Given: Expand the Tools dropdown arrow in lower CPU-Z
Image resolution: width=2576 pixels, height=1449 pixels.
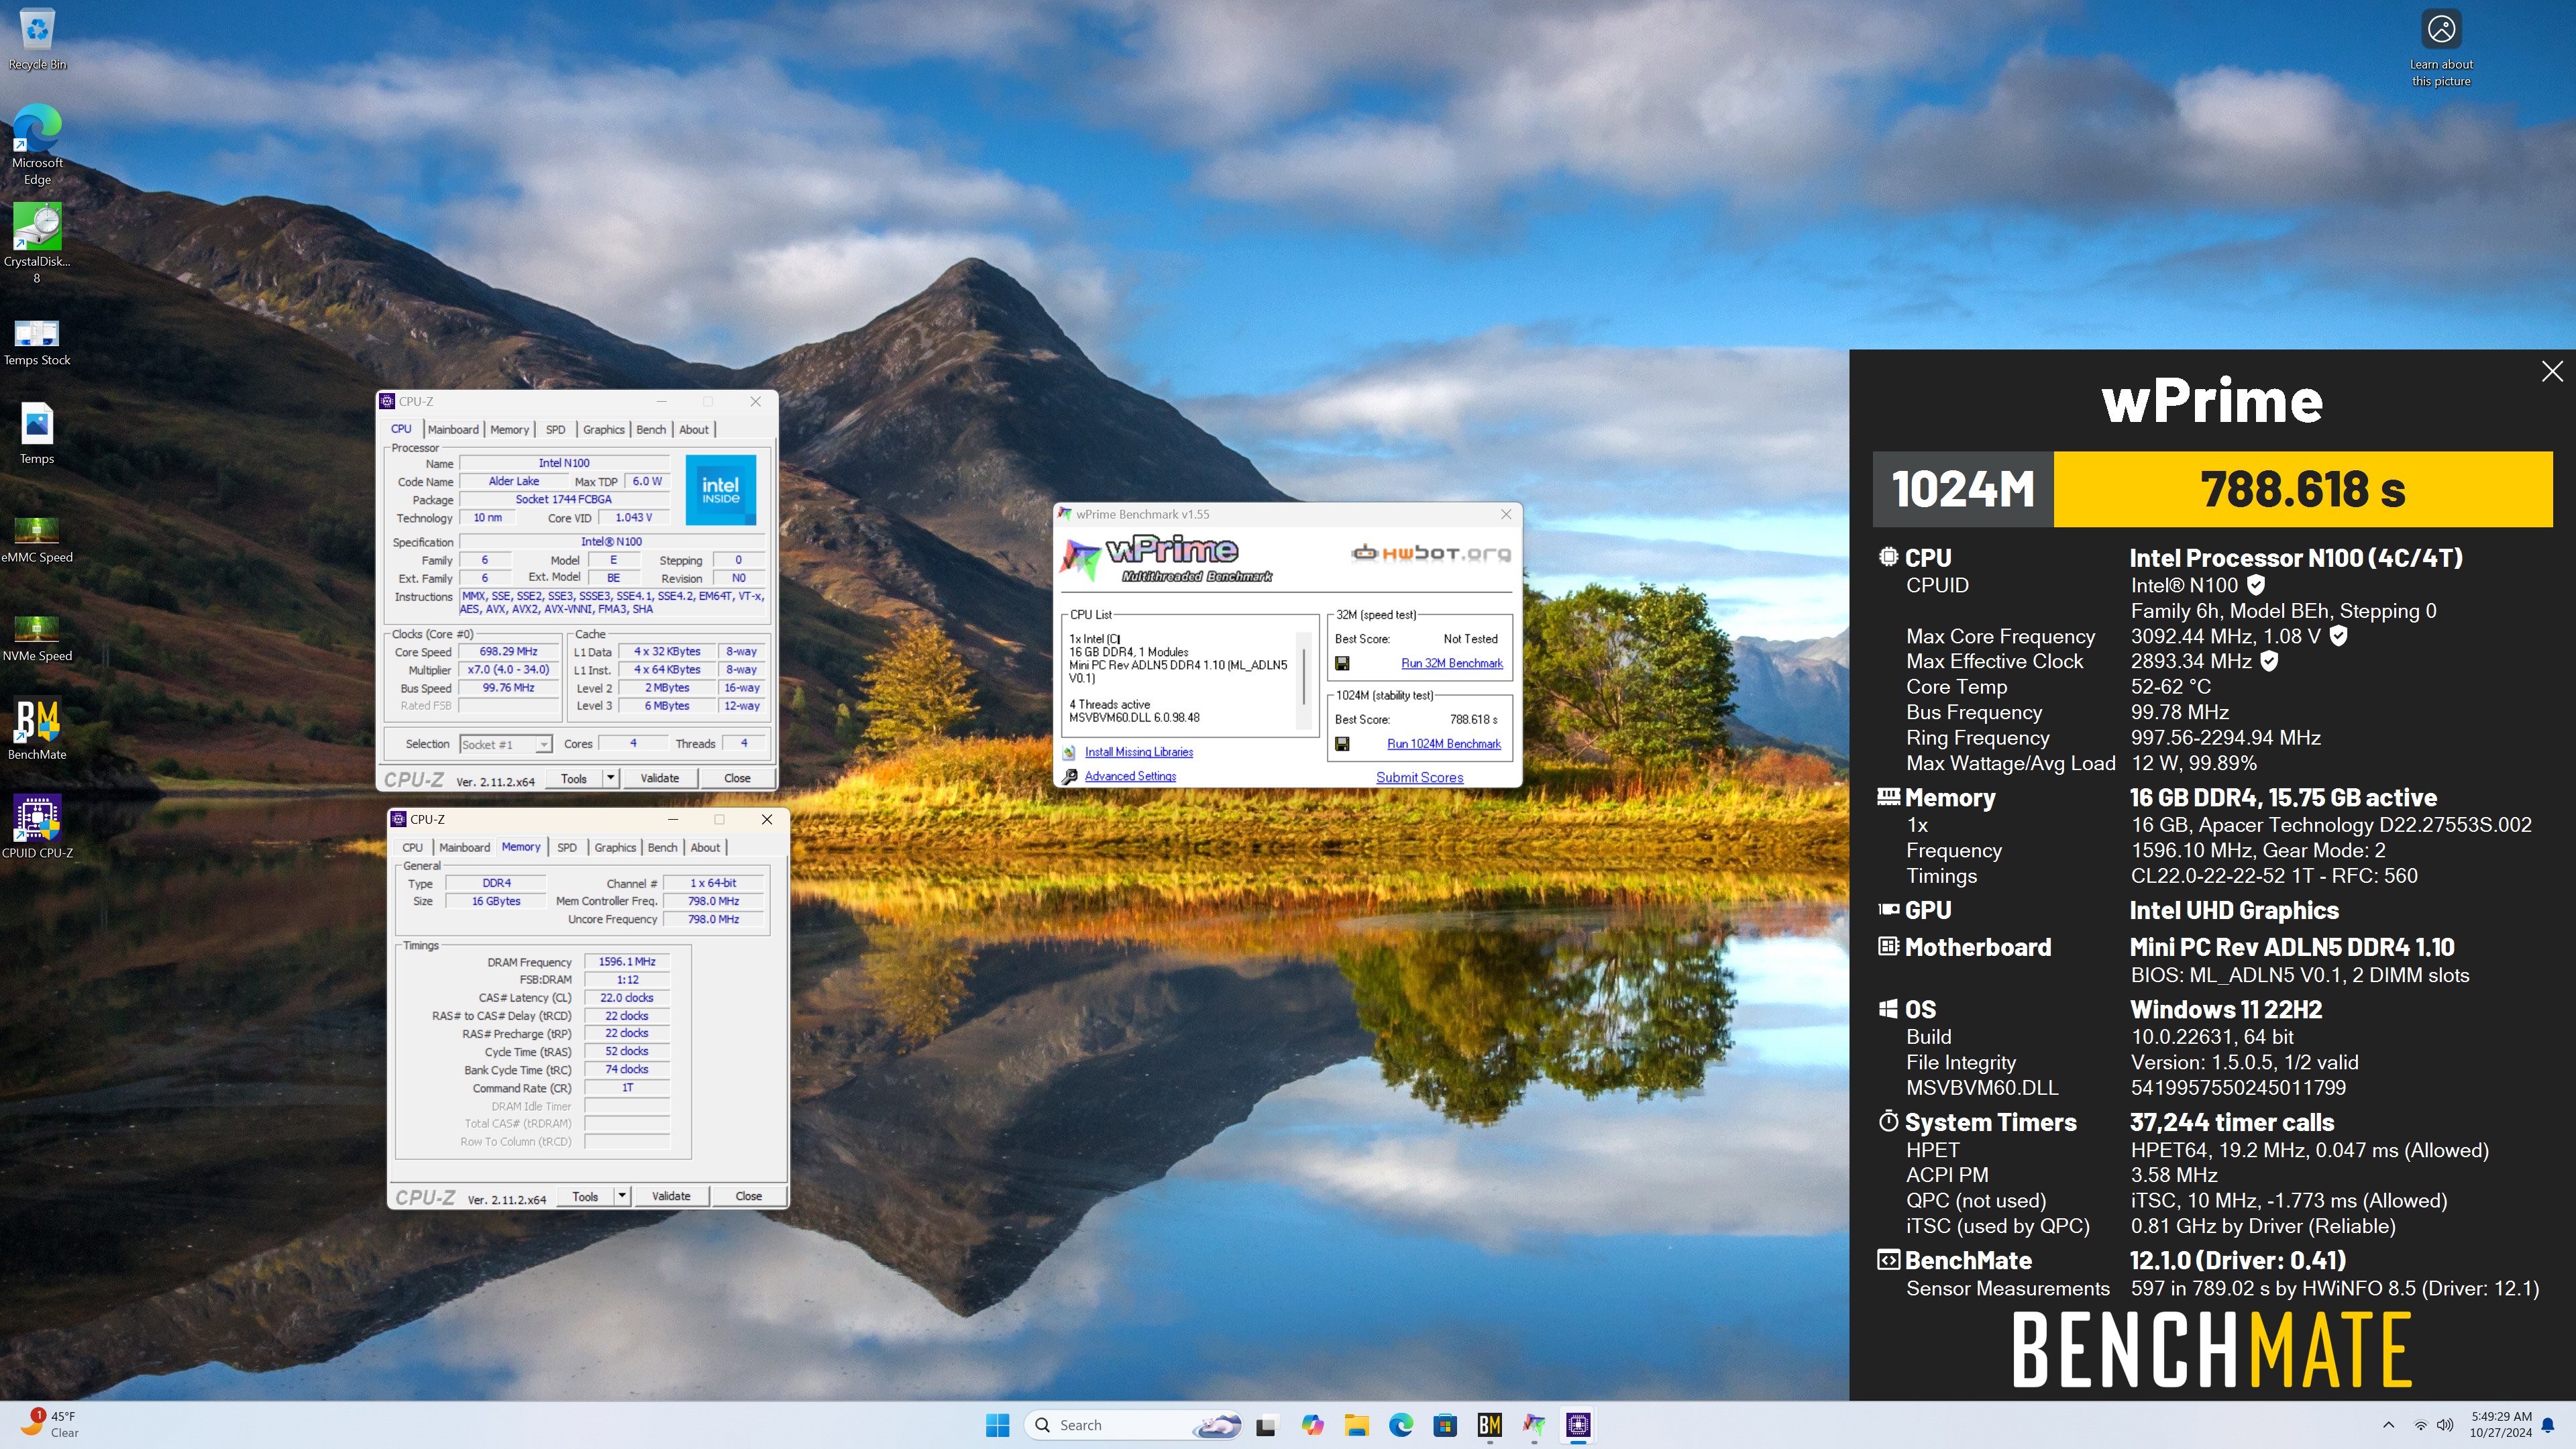Looking at the screenshot, I should point(622,1196).
